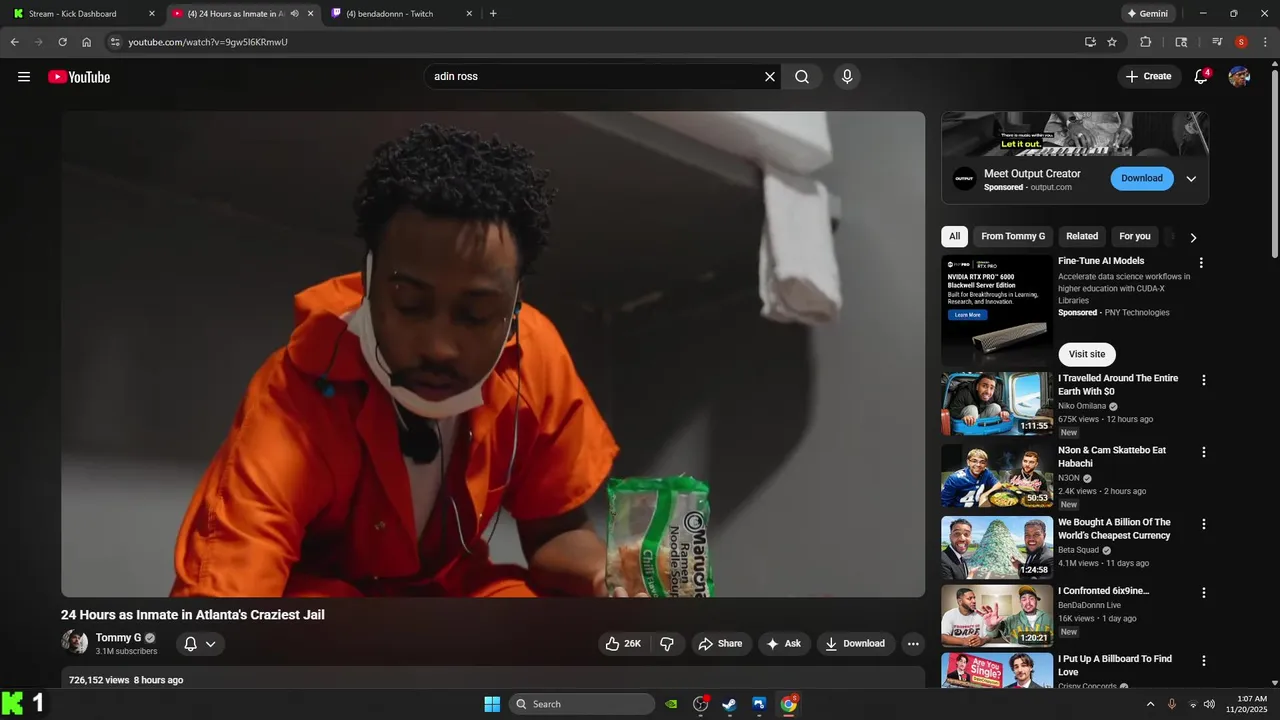Click the Create button
Screen dimensions: 1280x720
click(x=1148, y=76)
